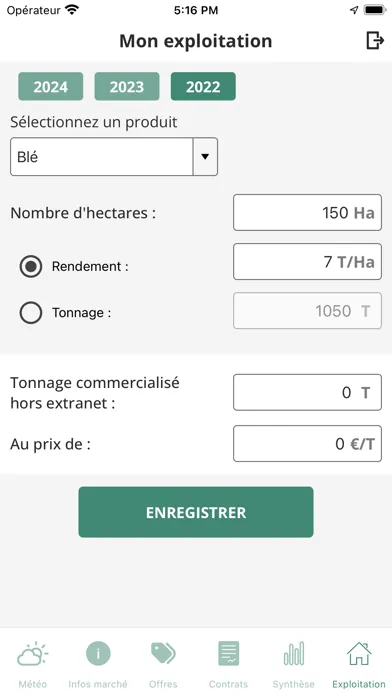Edit the Nombre d'hectares field
392x696 pixels.
coord(307,213)
